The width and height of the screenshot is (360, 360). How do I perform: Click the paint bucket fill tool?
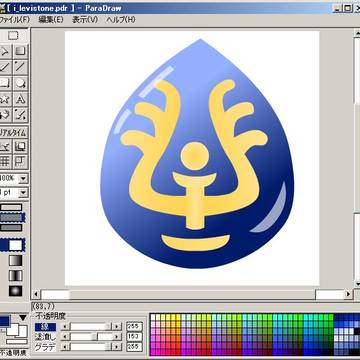coord(5,115)
